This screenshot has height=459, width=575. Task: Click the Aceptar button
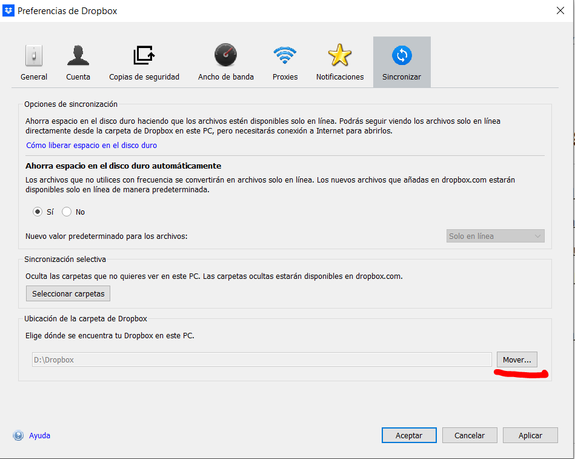tap(409, 435)
